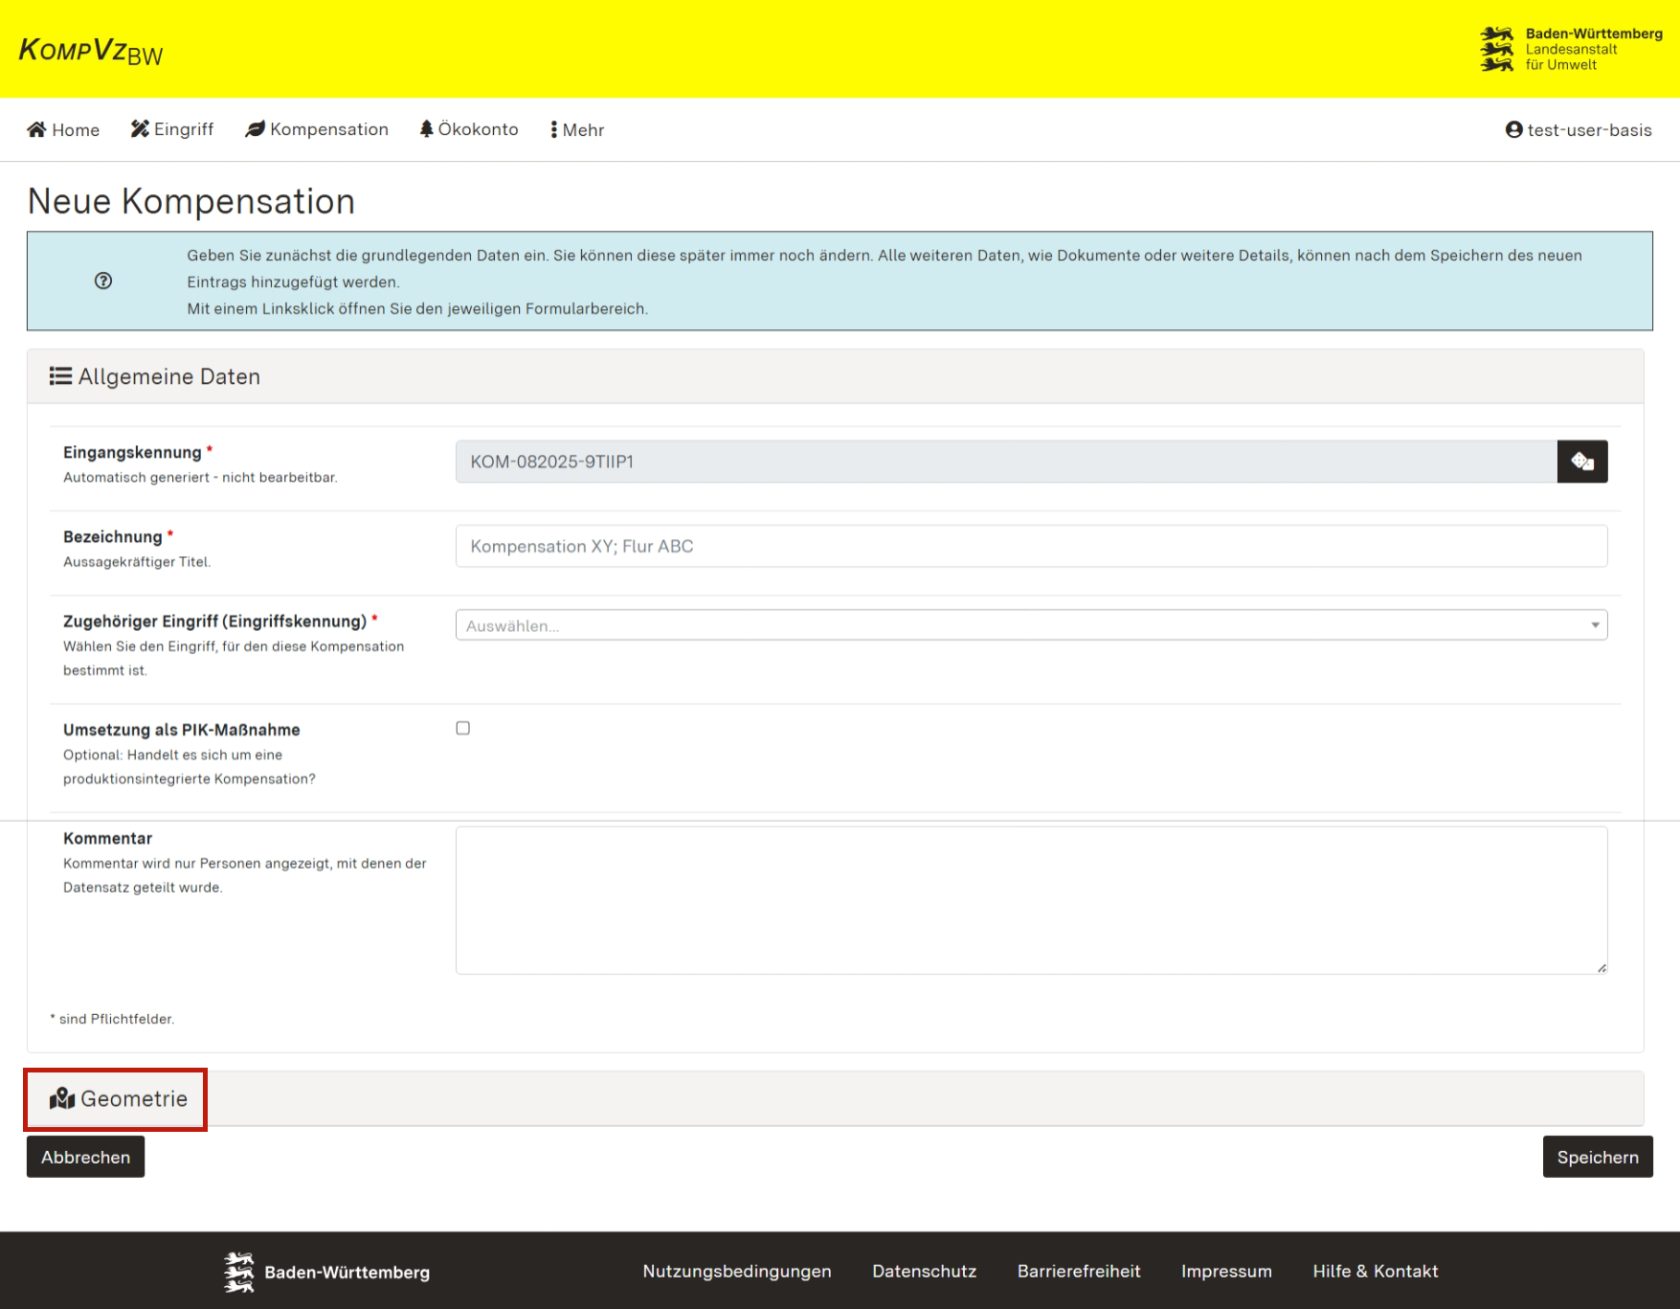1680x1309 pixels.
Task: Enable Umsetzung als PIK-Maßnahme
Action: coord(462,728)
